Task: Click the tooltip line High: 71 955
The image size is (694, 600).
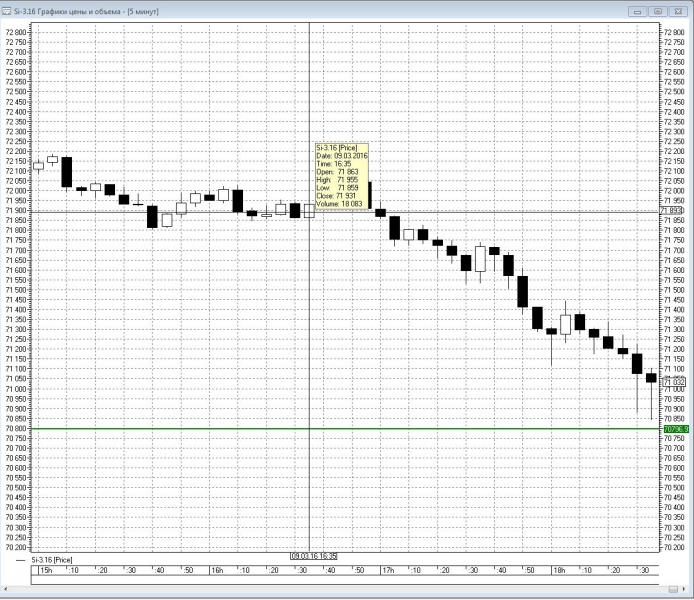Action: coord(337,180)
